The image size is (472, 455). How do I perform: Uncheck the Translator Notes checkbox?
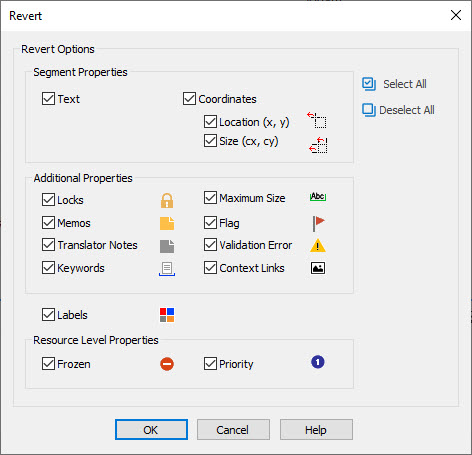tap(48, 245)
